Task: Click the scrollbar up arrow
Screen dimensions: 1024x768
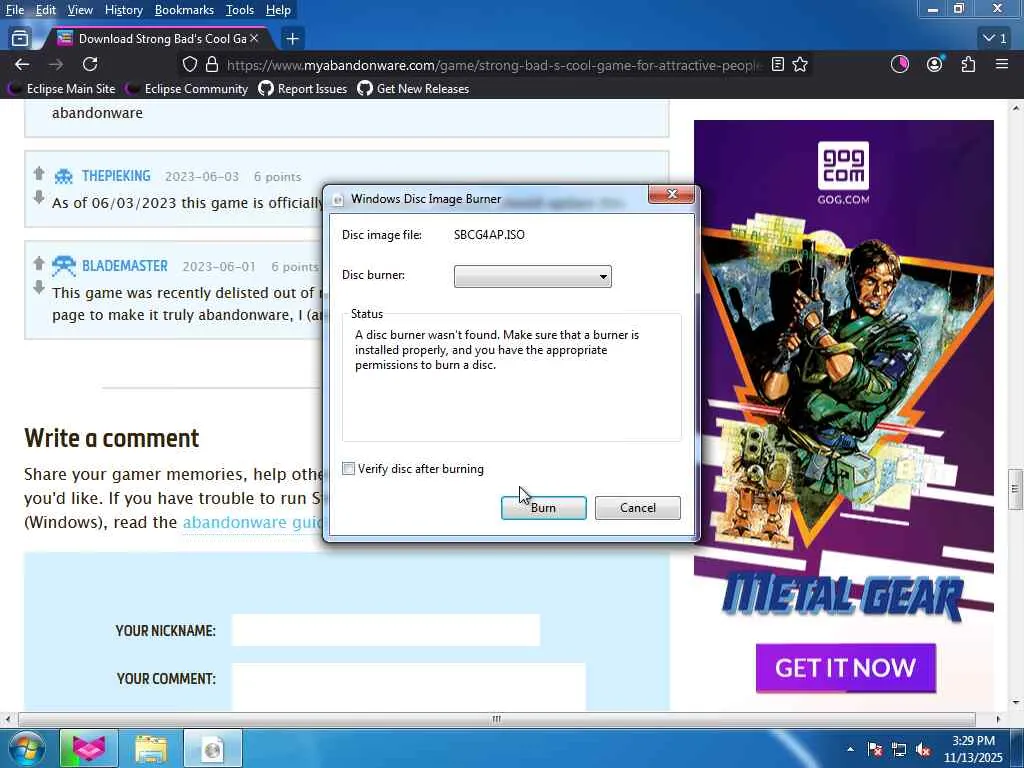Action: tap(1016, 108)
